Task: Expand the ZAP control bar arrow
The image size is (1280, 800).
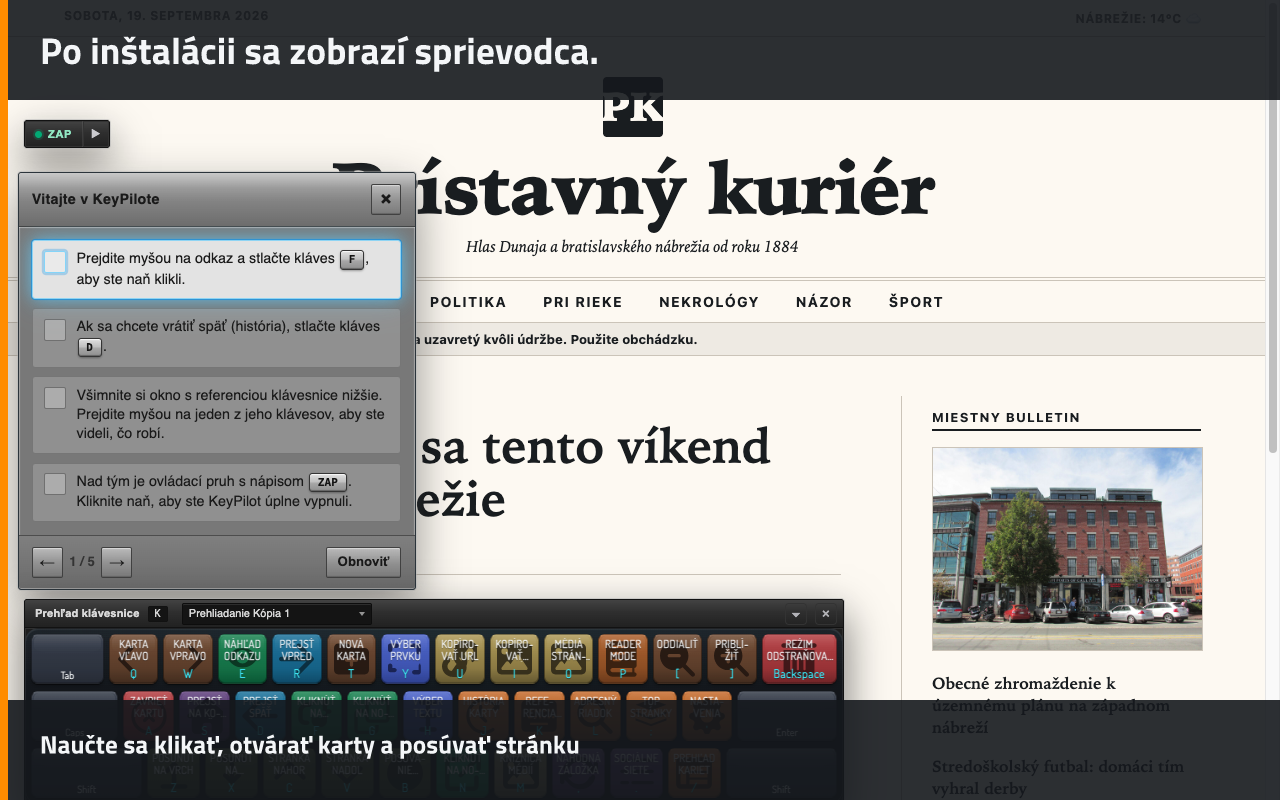Action: (96, 134)
